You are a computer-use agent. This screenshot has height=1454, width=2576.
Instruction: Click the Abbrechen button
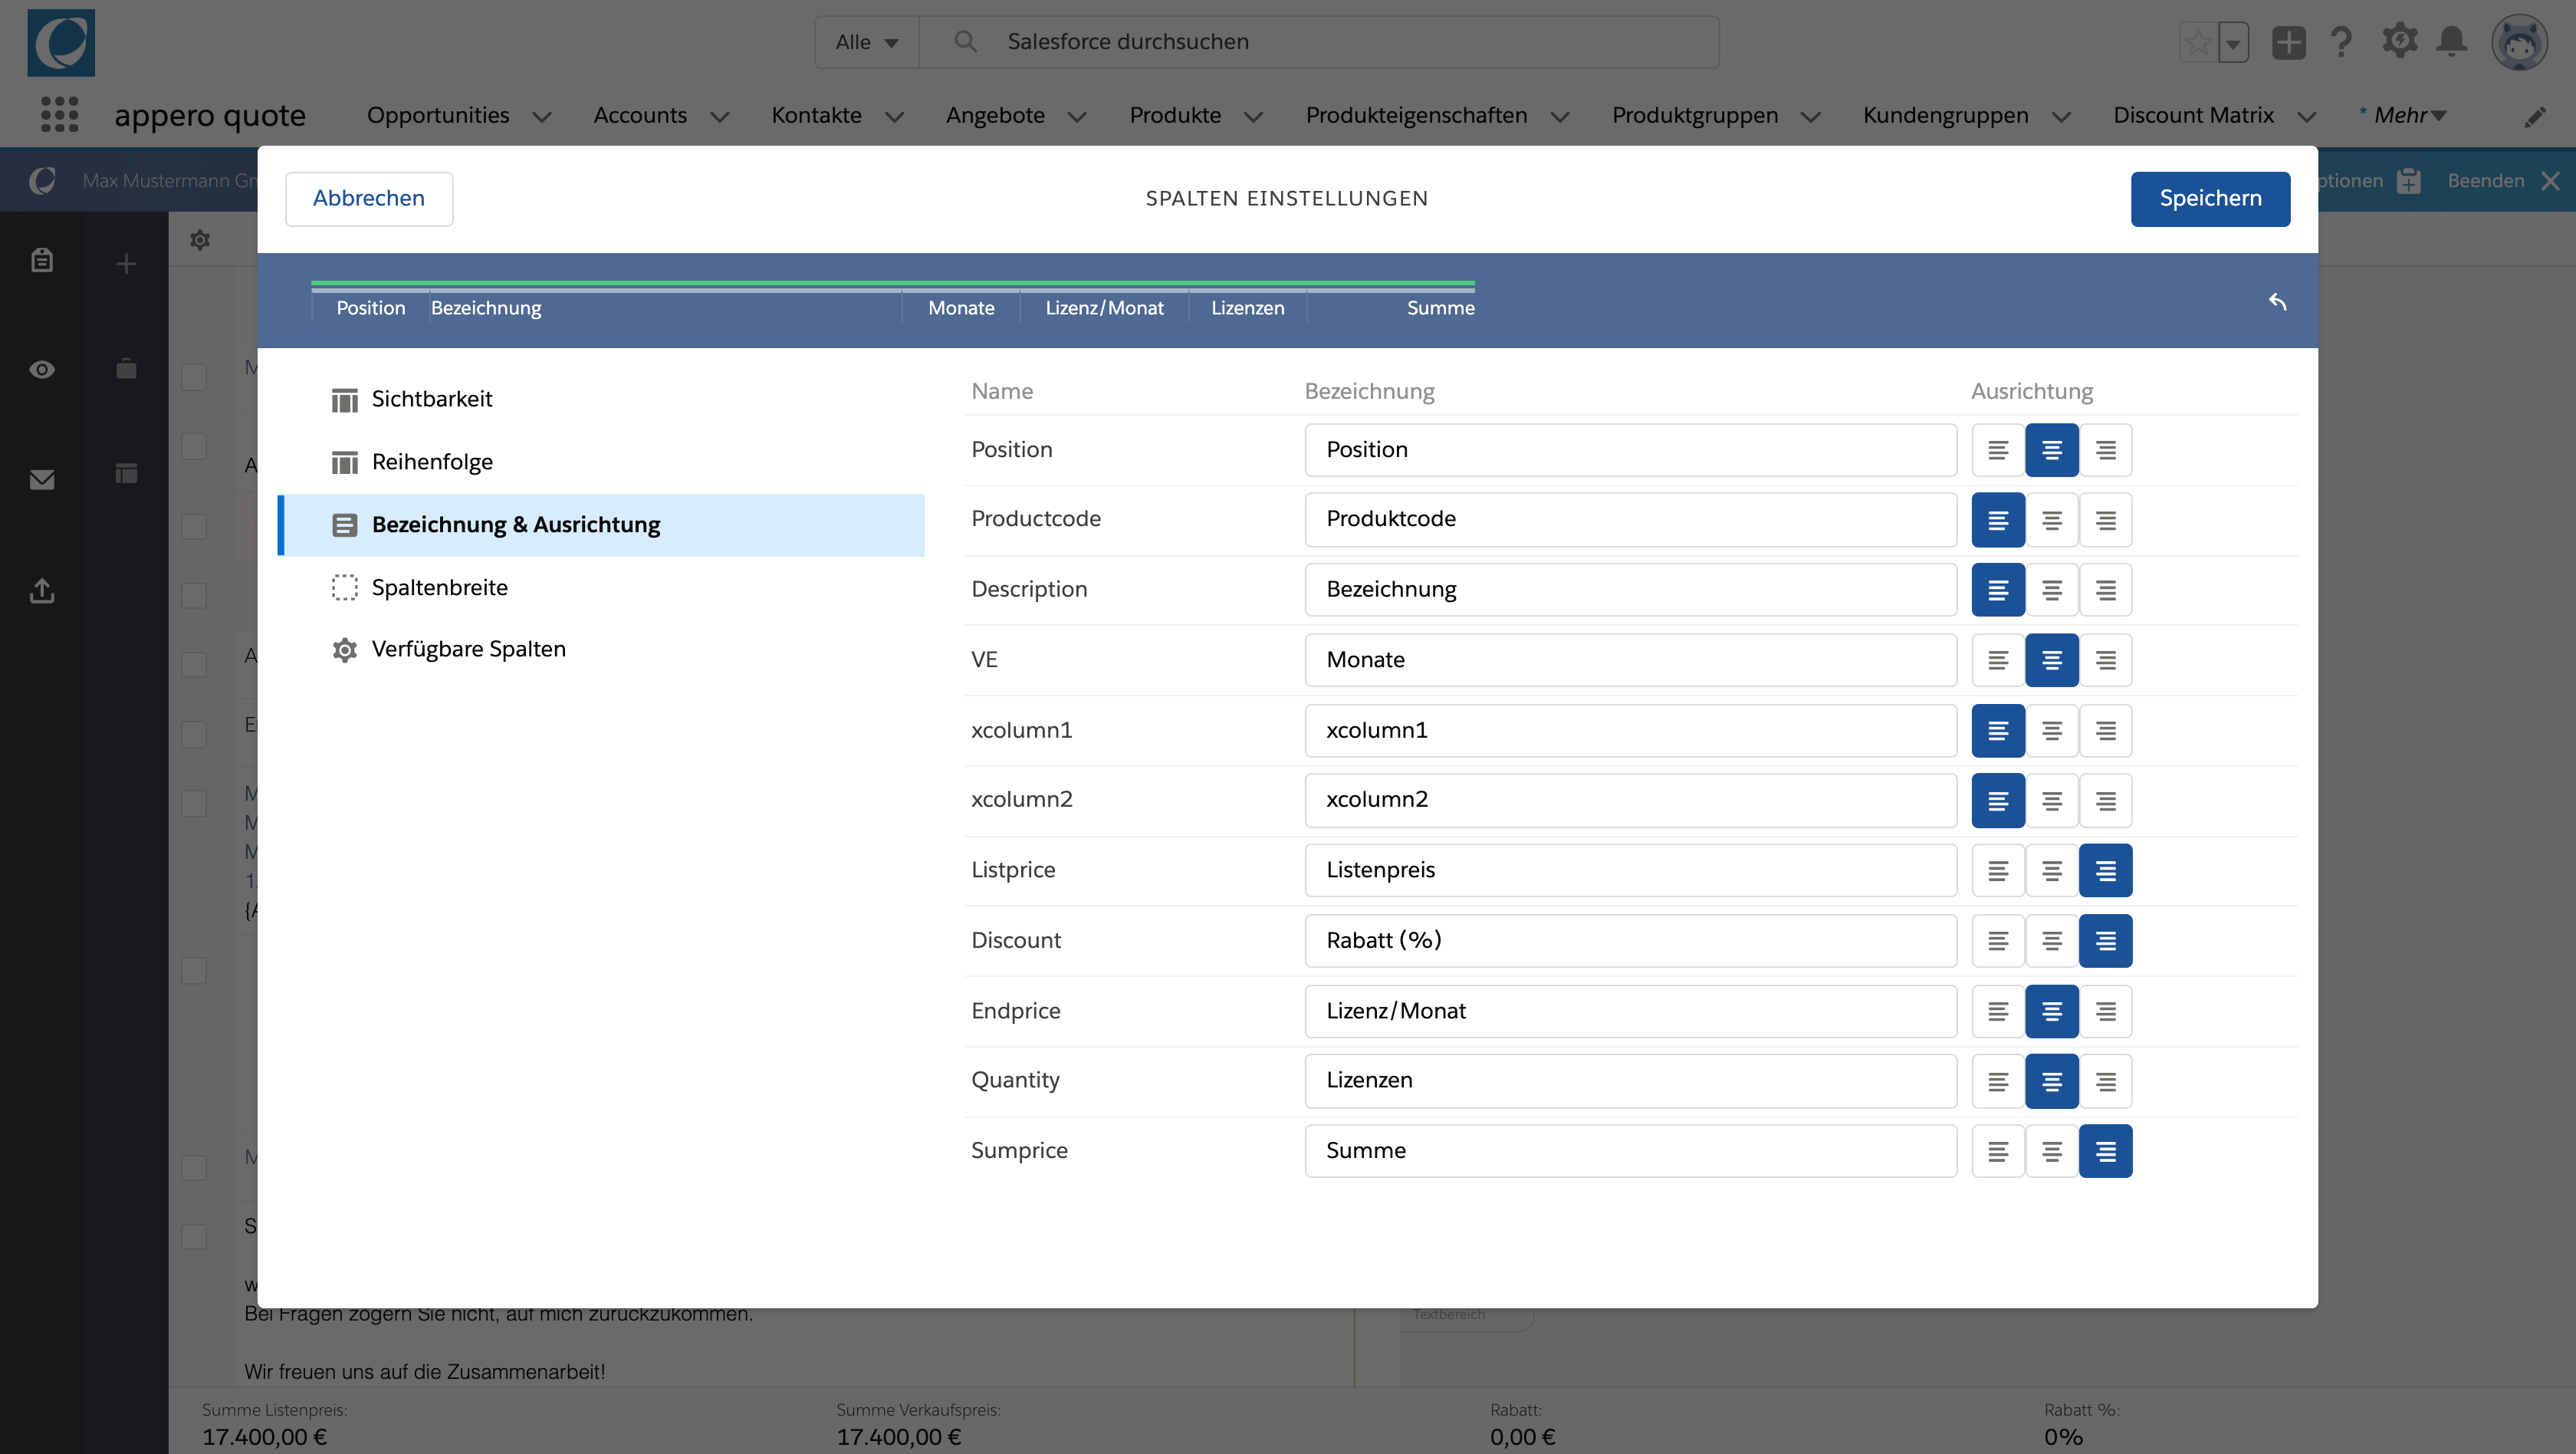point(368,198)
